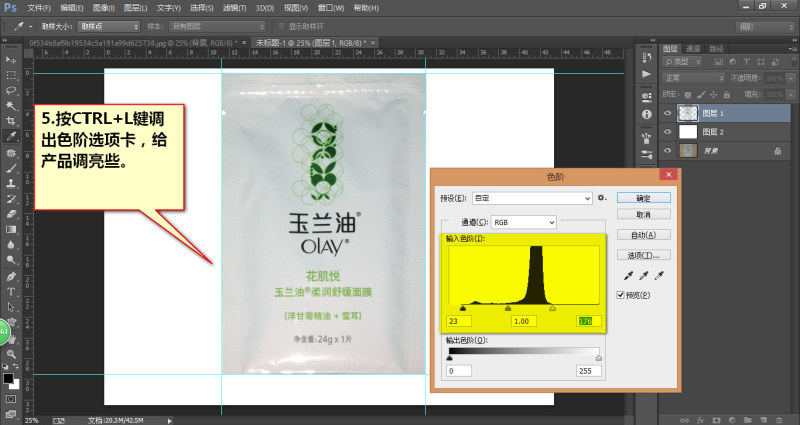The image size is (800, 425).
Task: Open the opacity slider arrow
Action: [x=791, y=78]
